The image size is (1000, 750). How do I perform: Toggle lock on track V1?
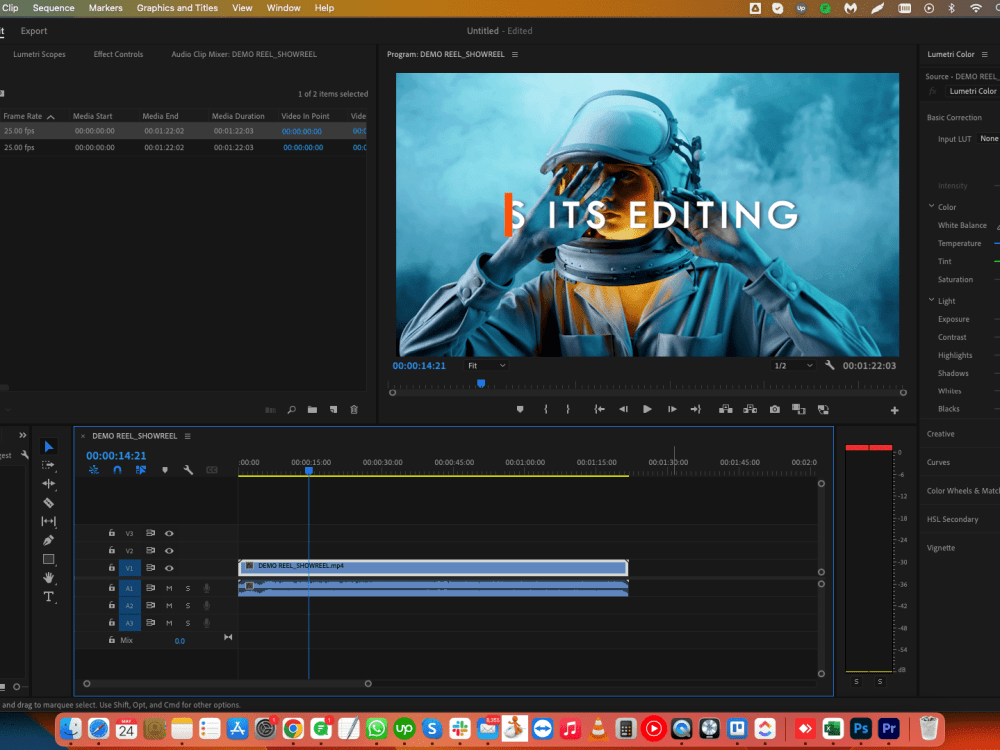112,568
